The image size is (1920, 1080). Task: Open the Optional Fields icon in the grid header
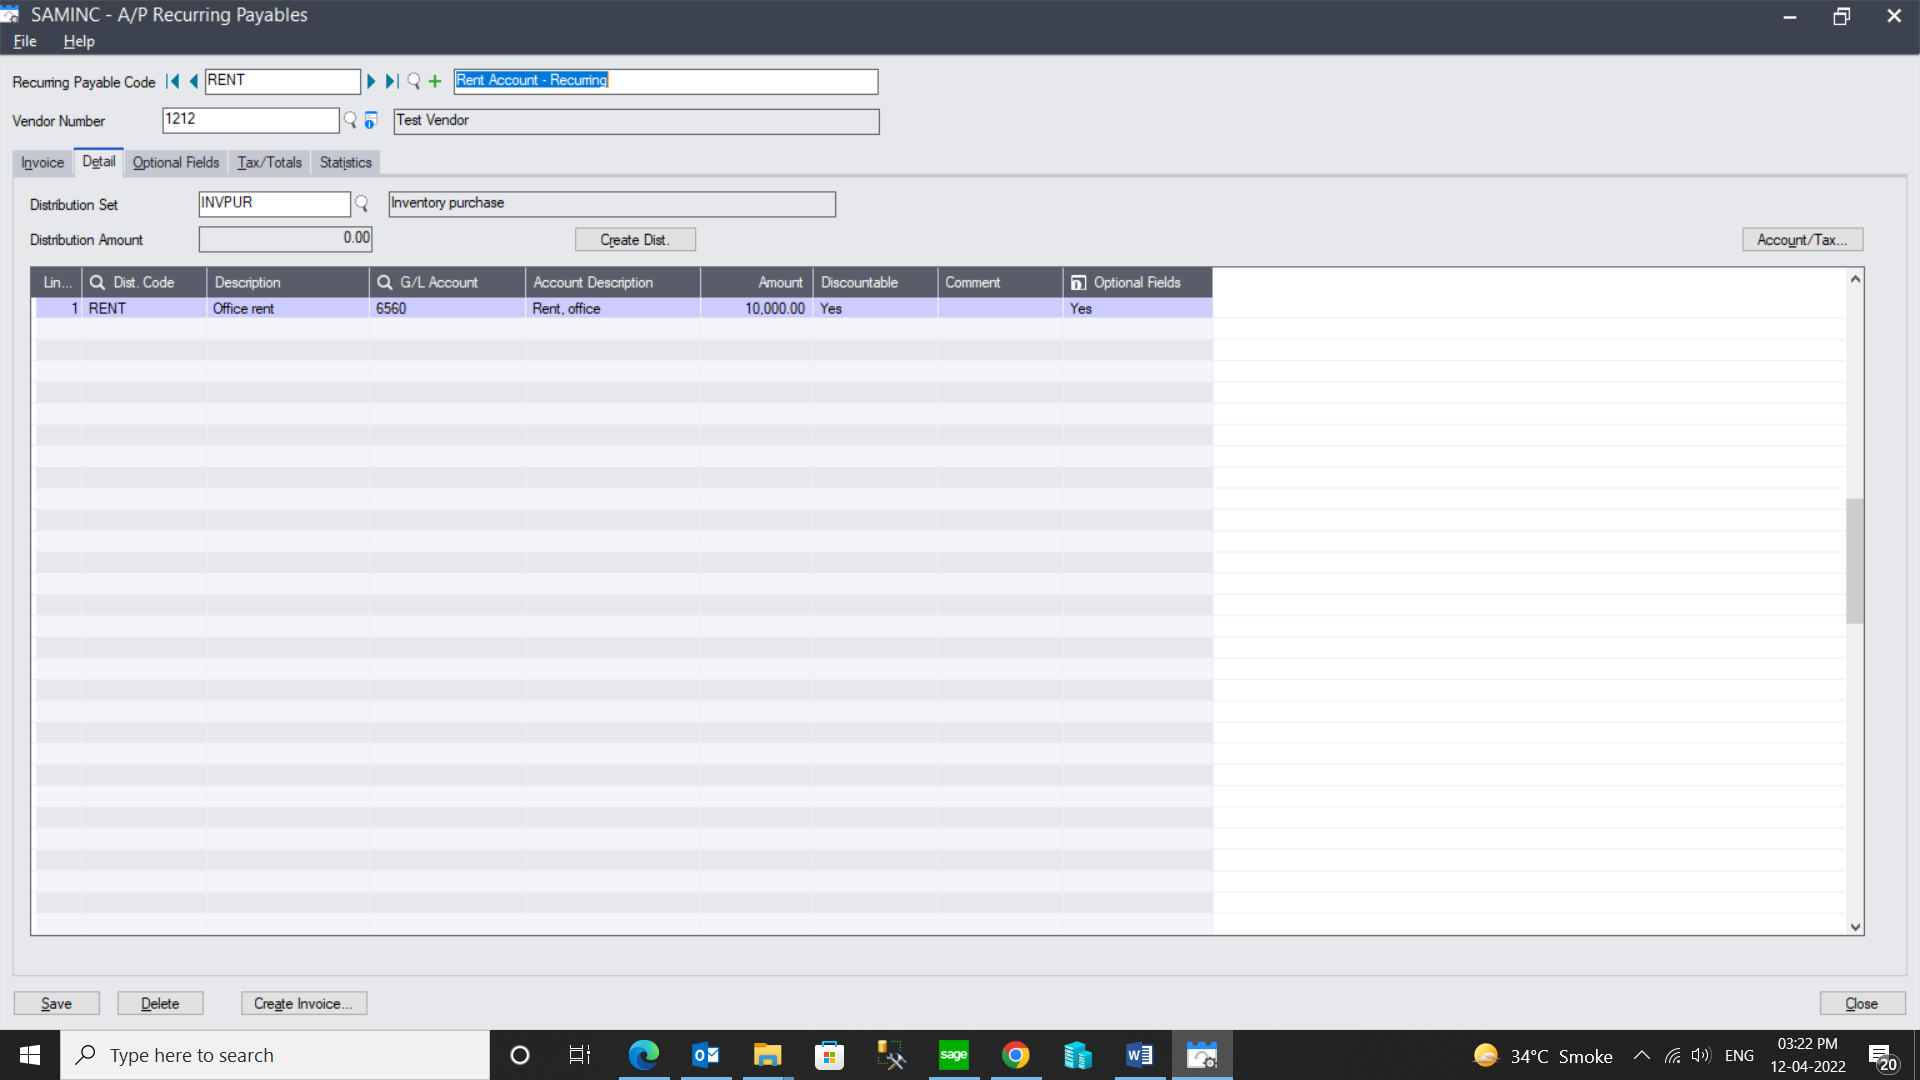coord(1078,282)
